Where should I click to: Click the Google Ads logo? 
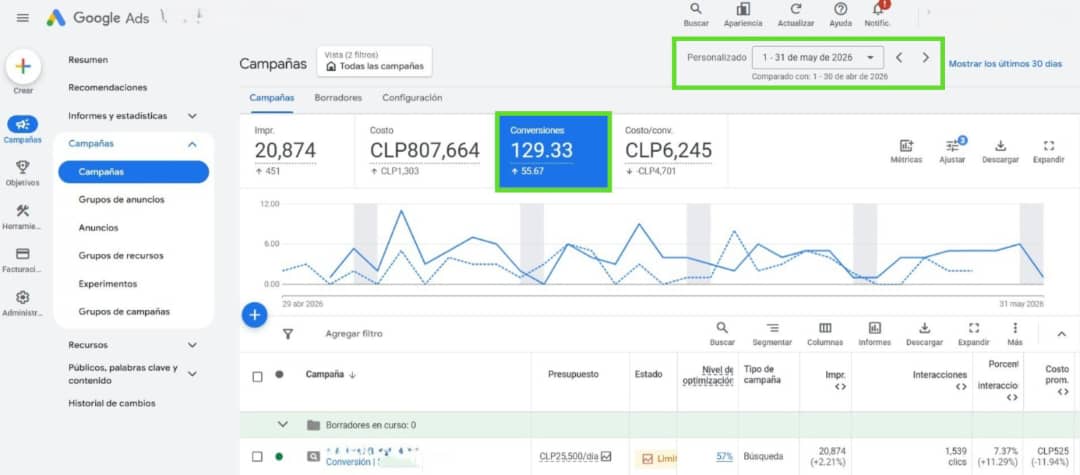click(x=98, y=19)
